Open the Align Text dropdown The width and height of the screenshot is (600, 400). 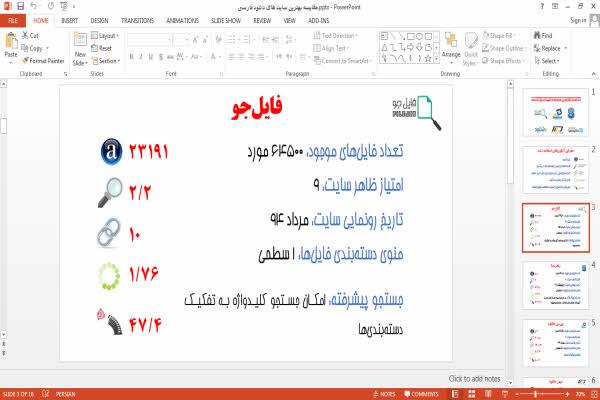point(330,48)
